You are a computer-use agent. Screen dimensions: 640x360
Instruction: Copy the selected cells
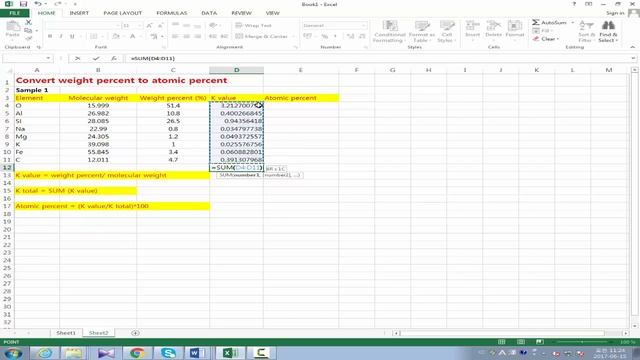tap(28, 31)
